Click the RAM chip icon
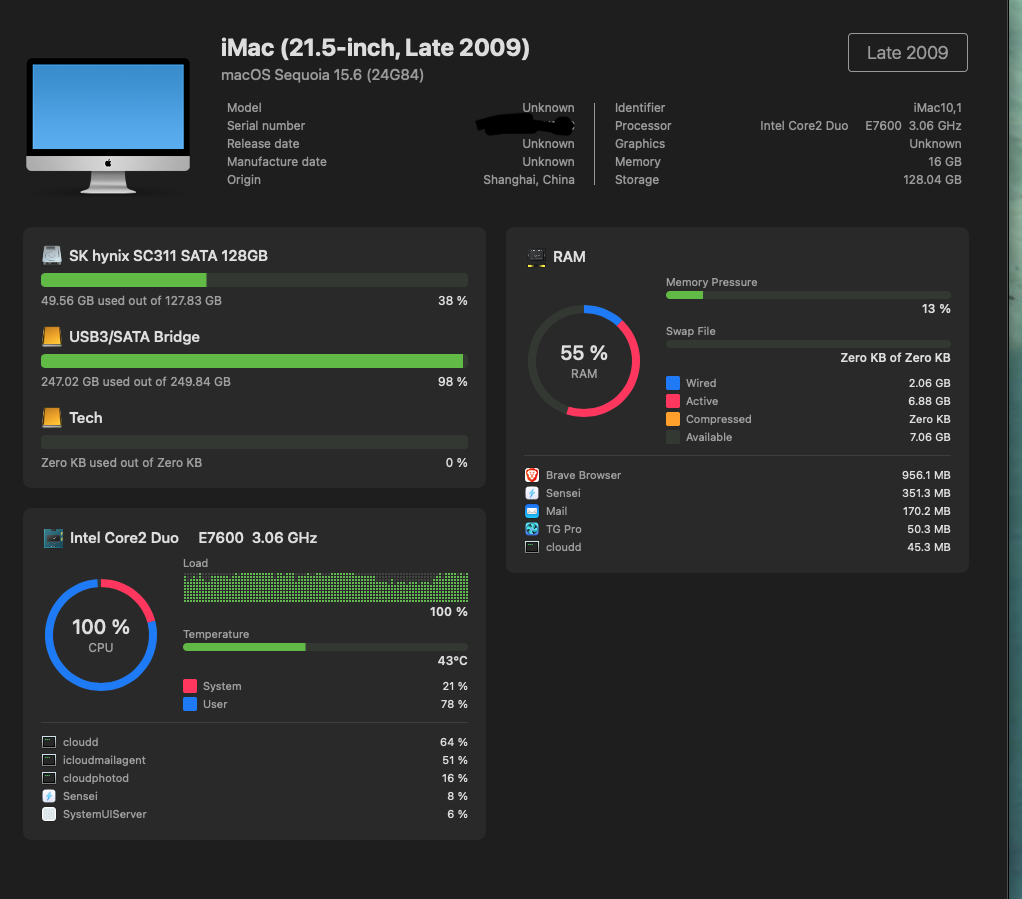The height and width of the screenshot is (899, 1022). (x=536, y=257)
